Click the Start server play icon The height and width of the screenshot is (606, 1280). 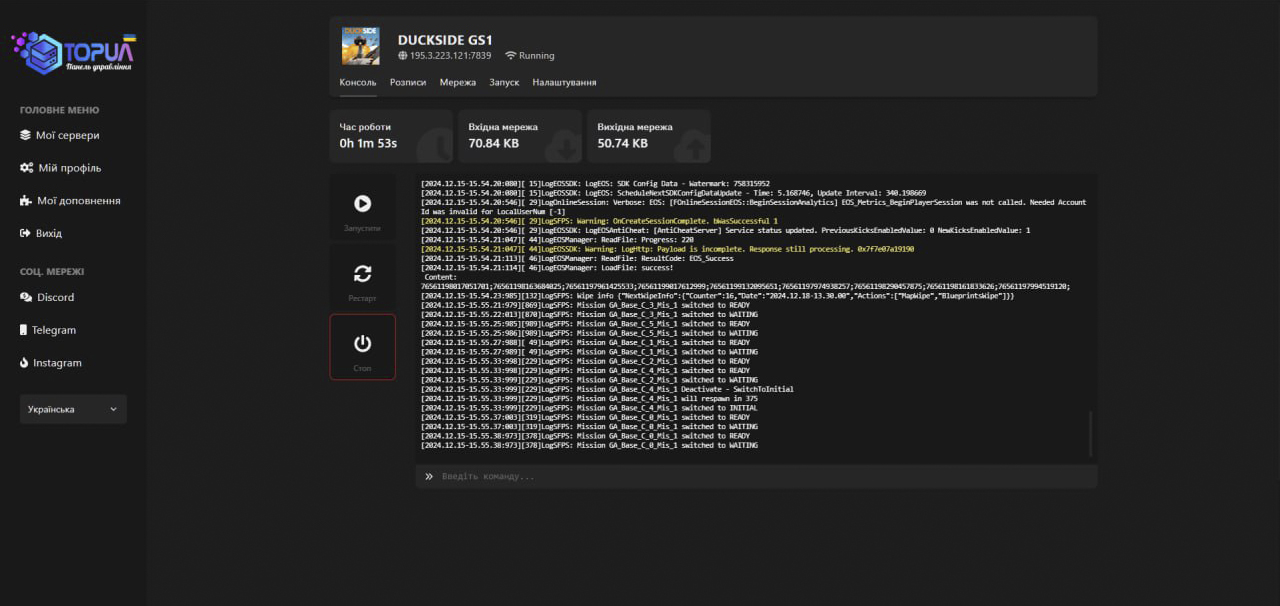coord(362,203)
